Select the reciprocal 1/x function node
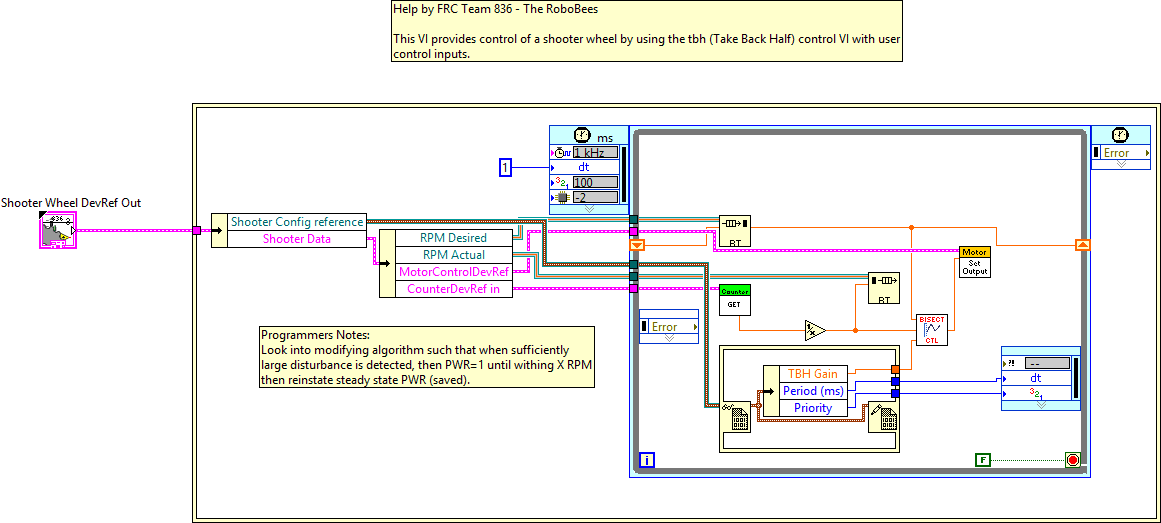The image size is (1161, 523). click(x=815, y=330)
